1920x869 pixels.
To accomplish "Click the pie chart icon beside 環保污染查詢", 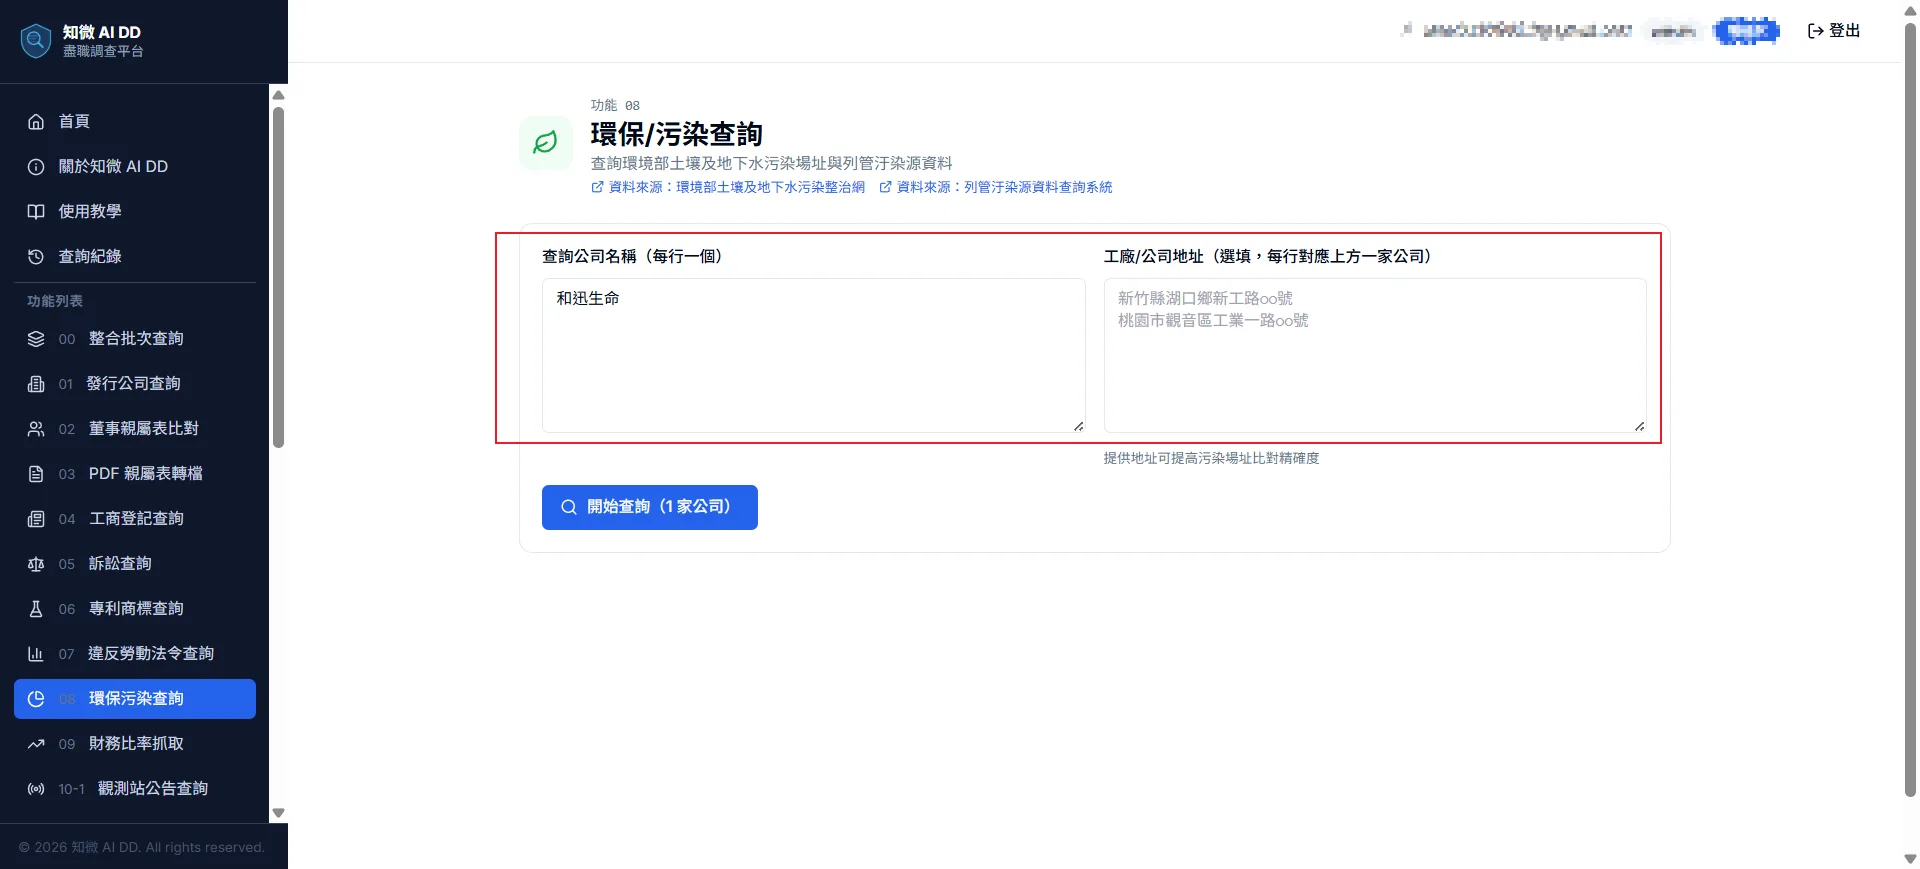I will [36, 699].
